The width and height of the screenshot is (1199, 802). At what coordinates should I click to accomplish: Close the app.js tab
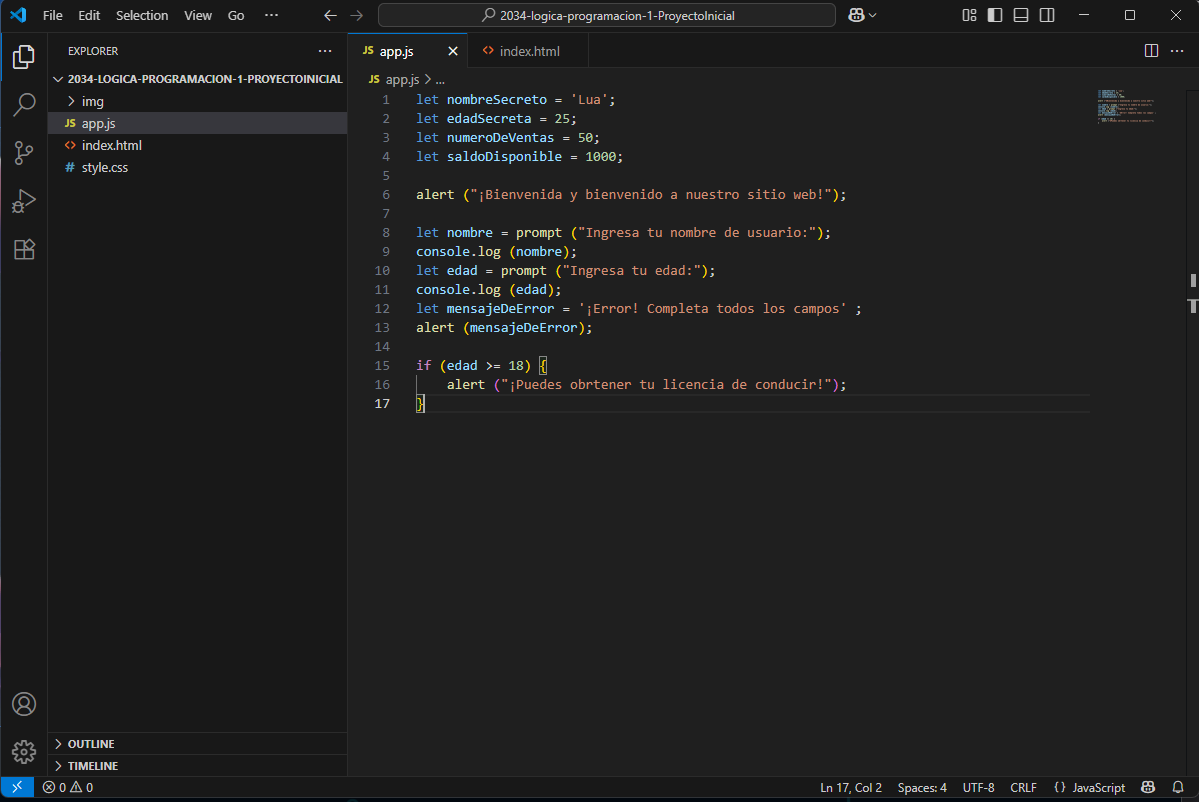click(x=453, y=51)
